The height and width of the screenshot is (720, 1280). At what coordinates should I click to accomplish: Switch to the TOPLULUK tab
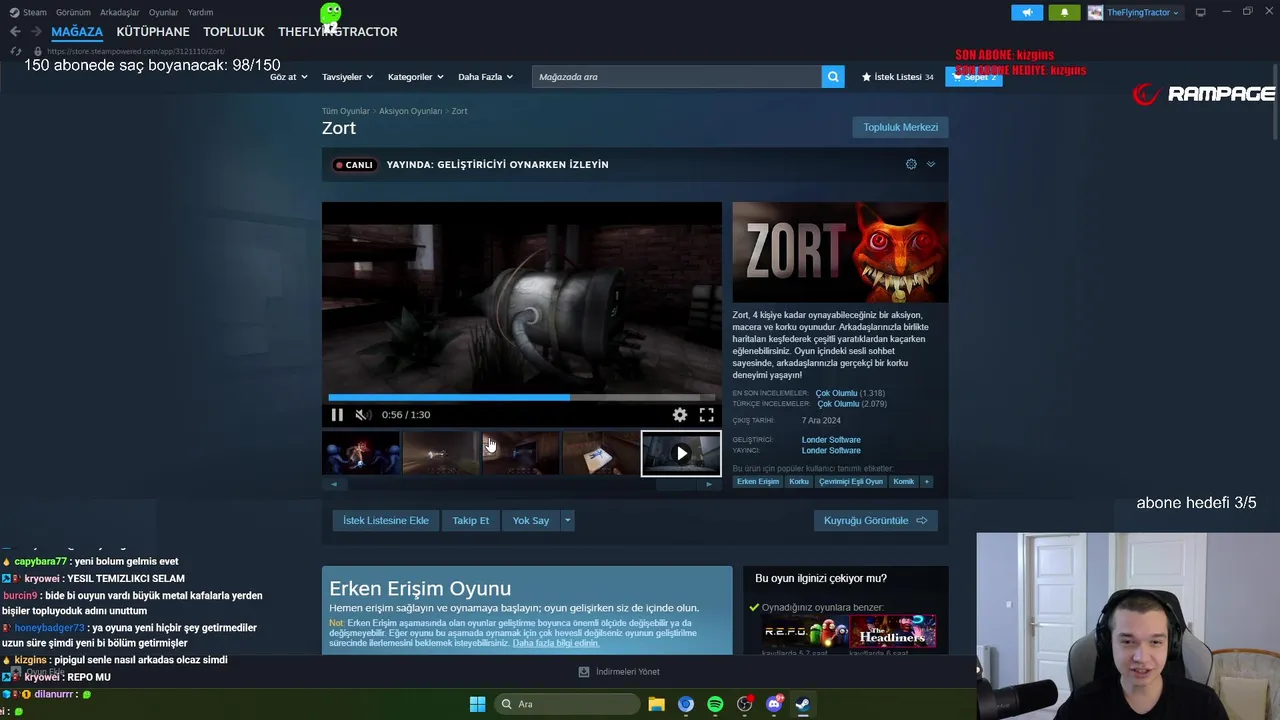234,32
